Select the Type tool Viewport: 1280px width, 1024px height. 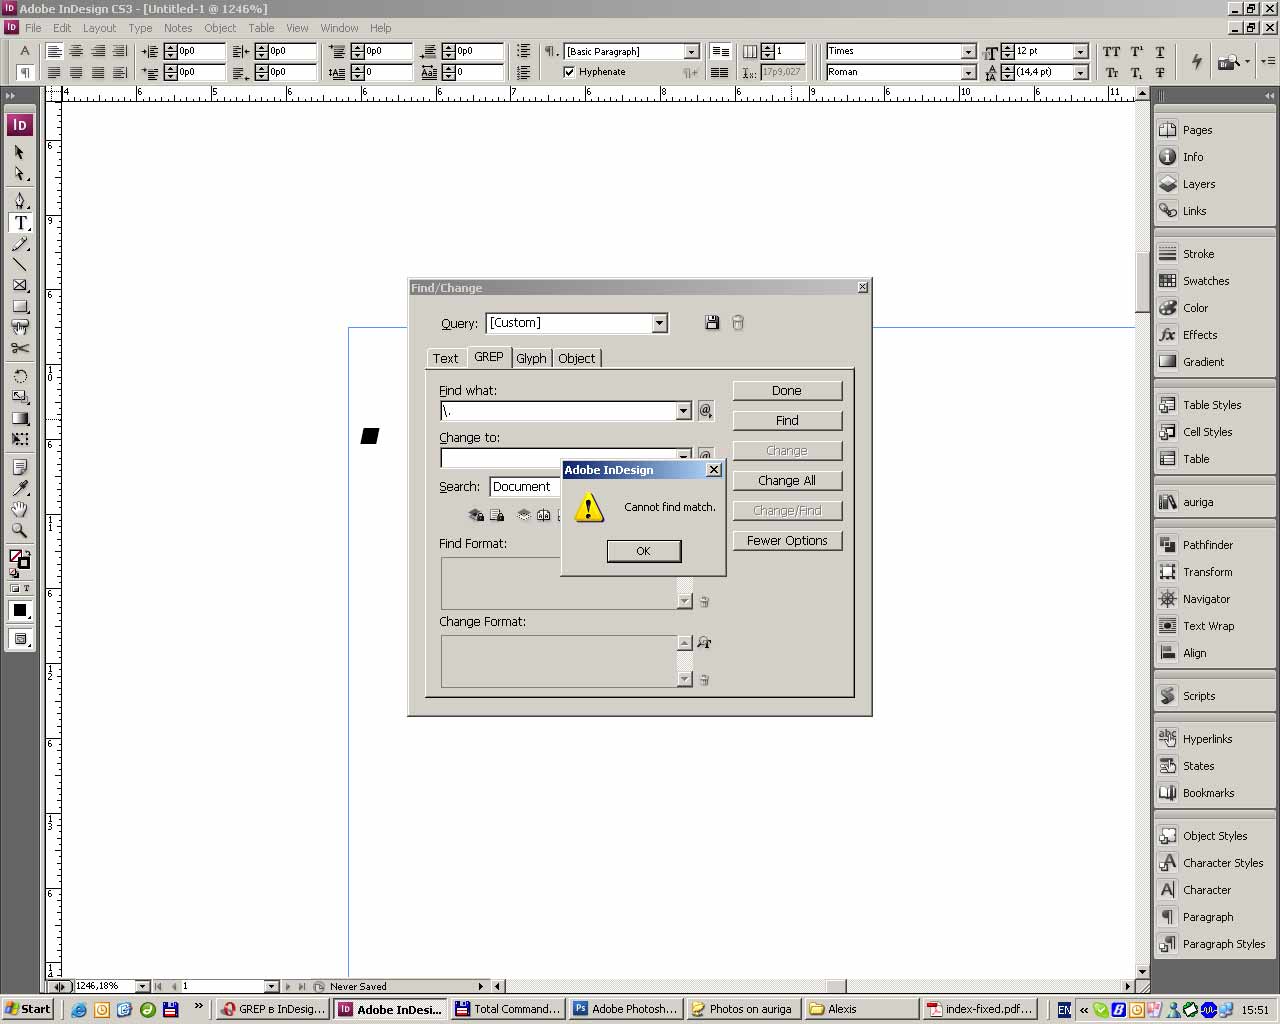coord(19,223)
